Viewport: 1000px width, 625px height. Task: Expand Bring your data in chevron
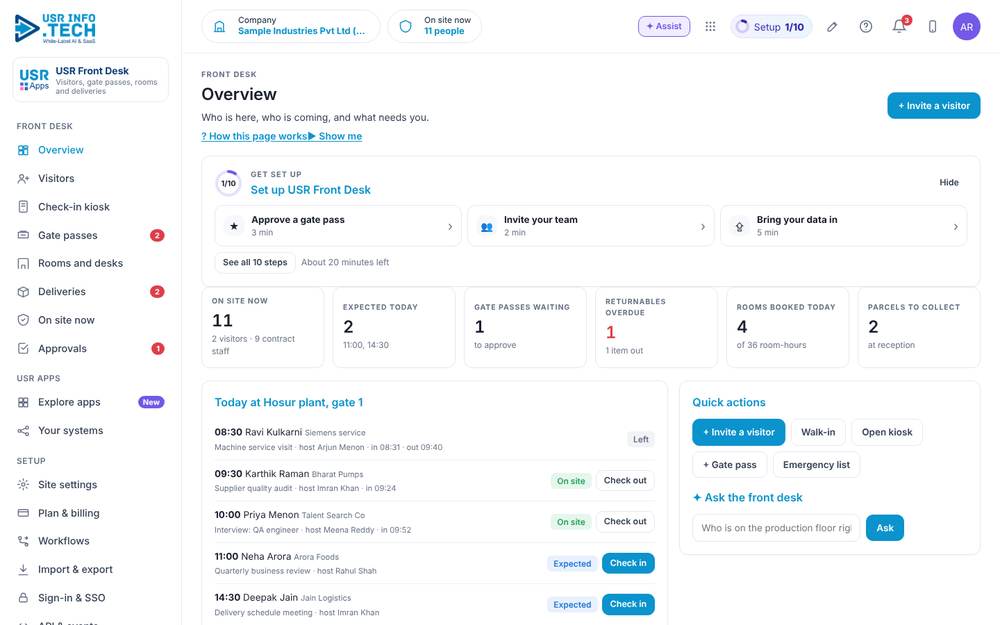955,226
